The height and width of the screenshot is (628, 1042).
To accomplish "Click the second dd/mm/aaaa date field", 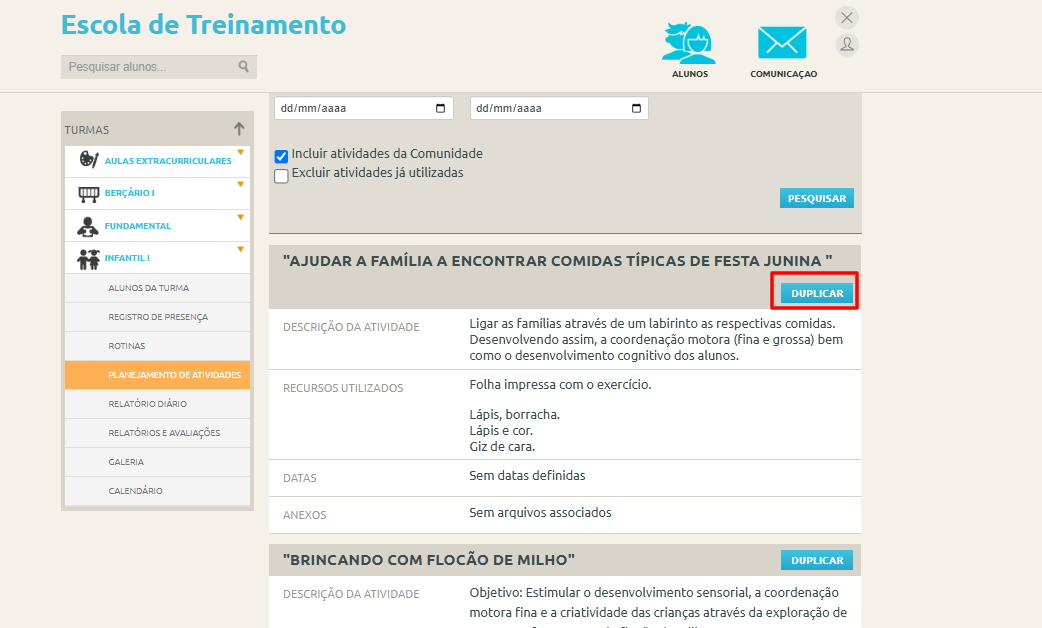I will pyautogui.click(x=559, y=108).
